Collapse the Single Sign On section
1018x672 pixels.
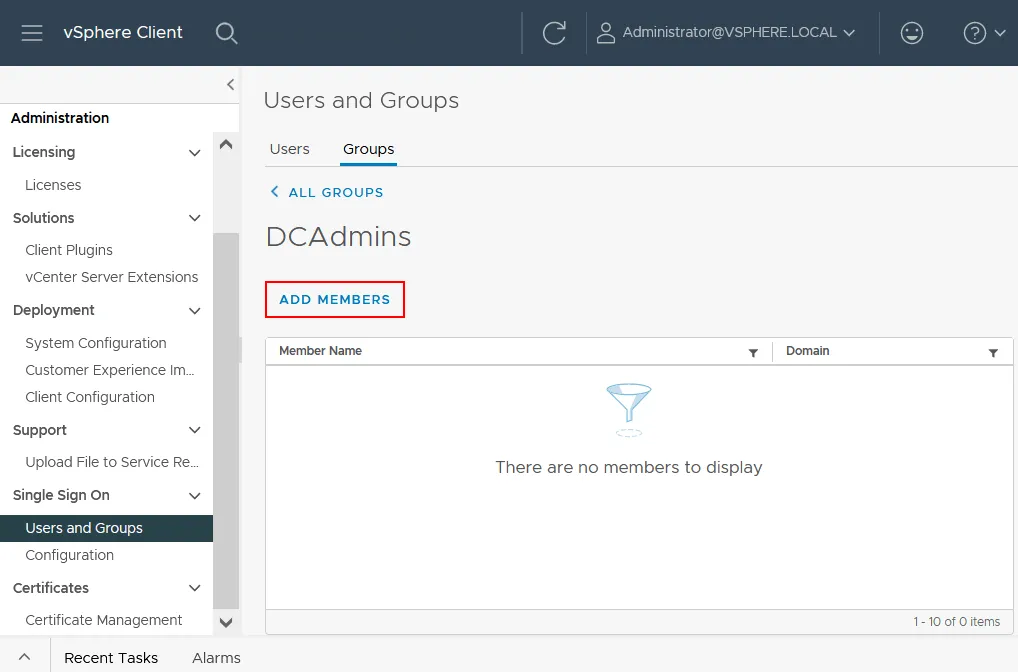pyautogui.click(x=195, y=496)
